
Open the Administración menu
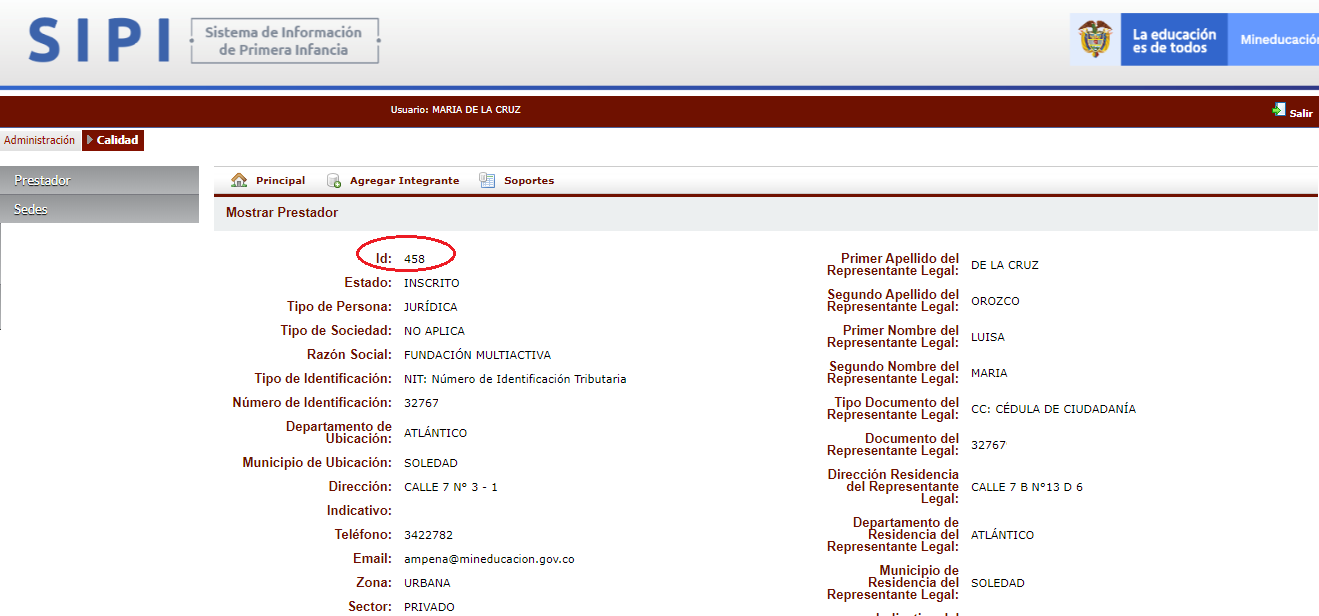tap(39, 140)
